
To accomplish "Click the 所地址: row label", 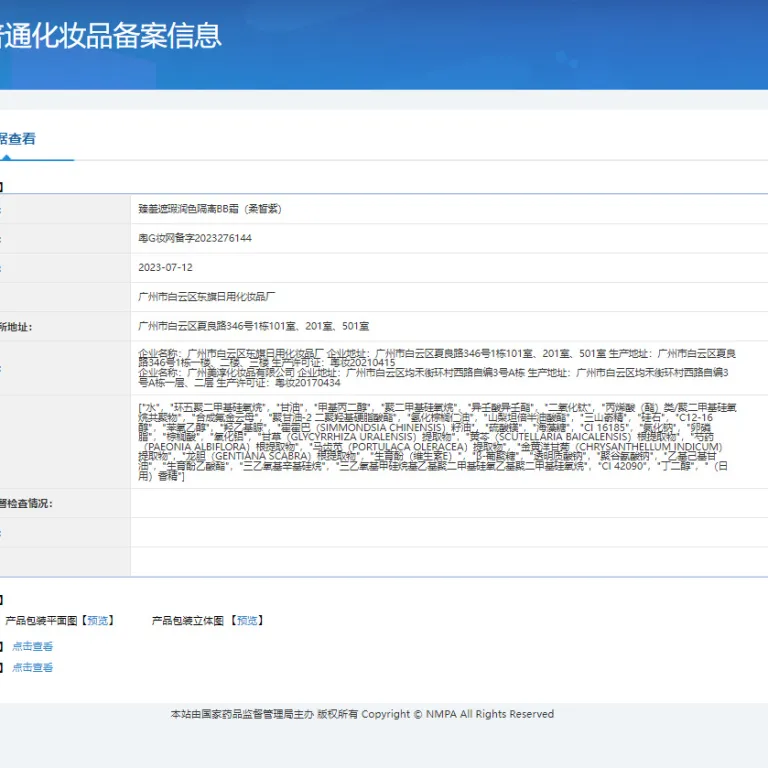I will click(x=16, y=327).
